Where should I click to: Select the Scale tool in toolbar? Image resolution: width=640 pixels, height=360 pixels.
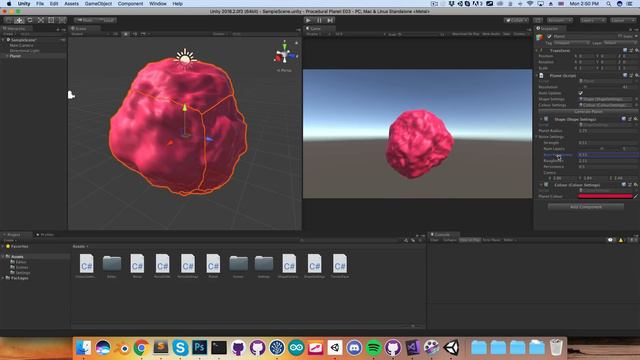(x=40, y=20)
